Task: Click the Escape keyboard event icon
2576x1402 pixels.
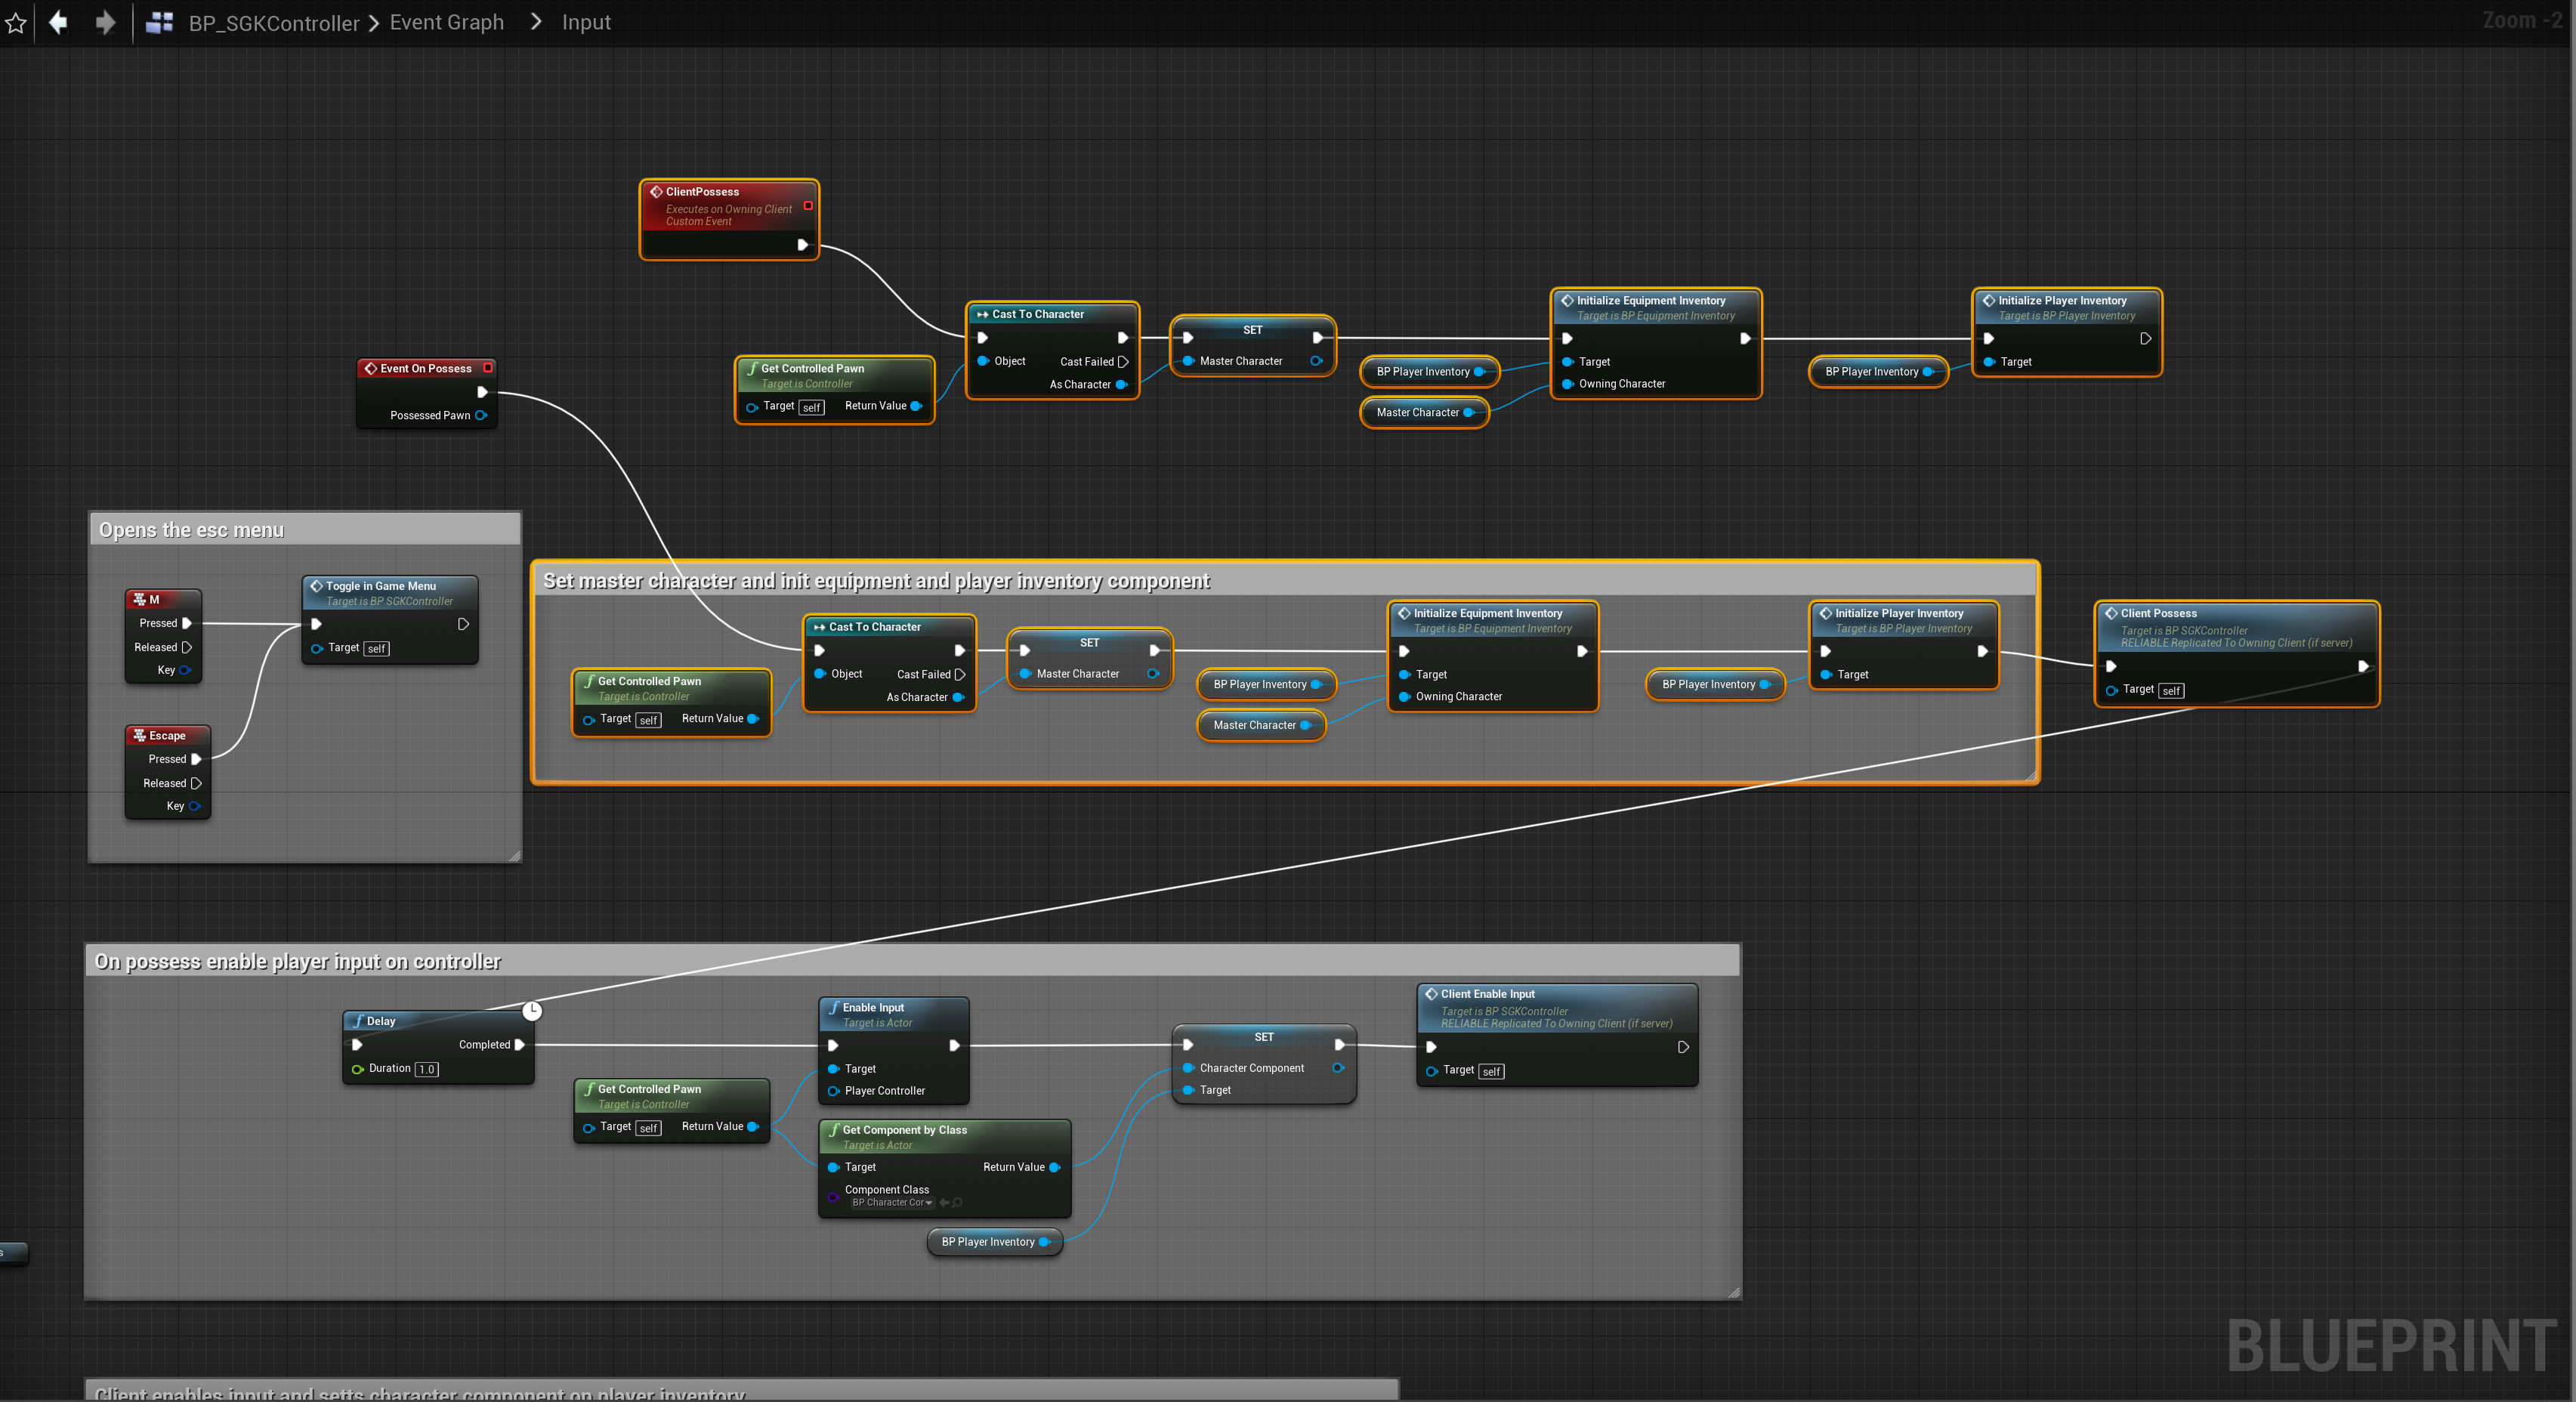Action: click(x=140, y=735)
